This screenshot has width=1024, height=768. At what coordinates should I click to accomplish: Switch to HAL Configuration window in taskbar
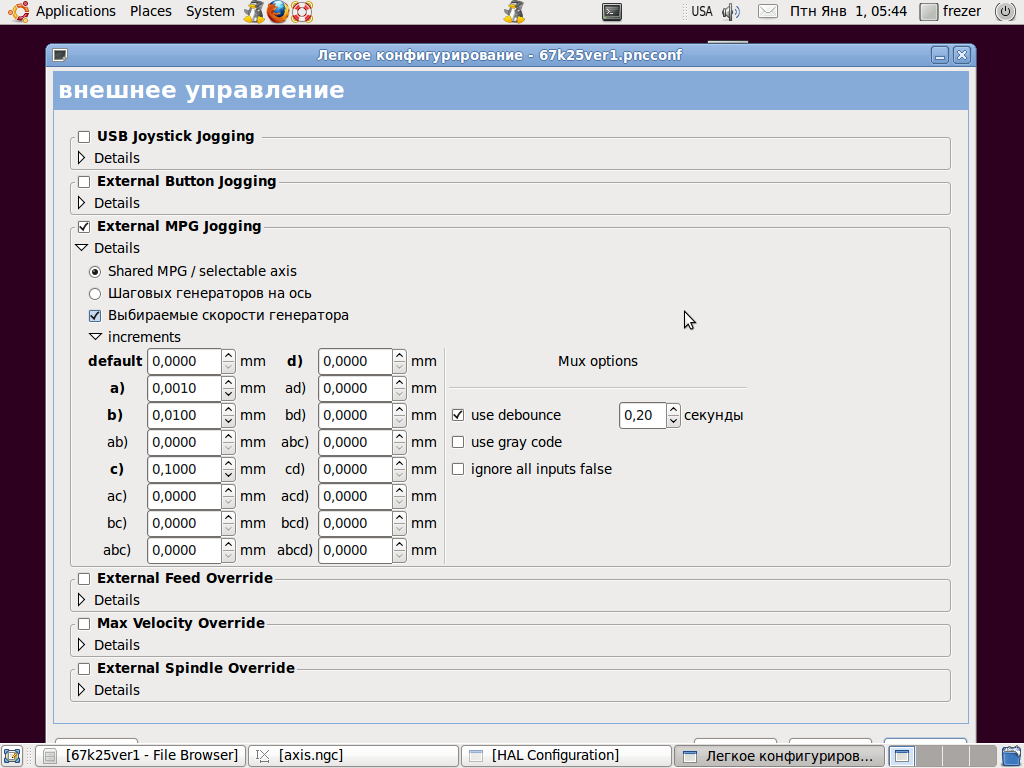coord(566,756)
